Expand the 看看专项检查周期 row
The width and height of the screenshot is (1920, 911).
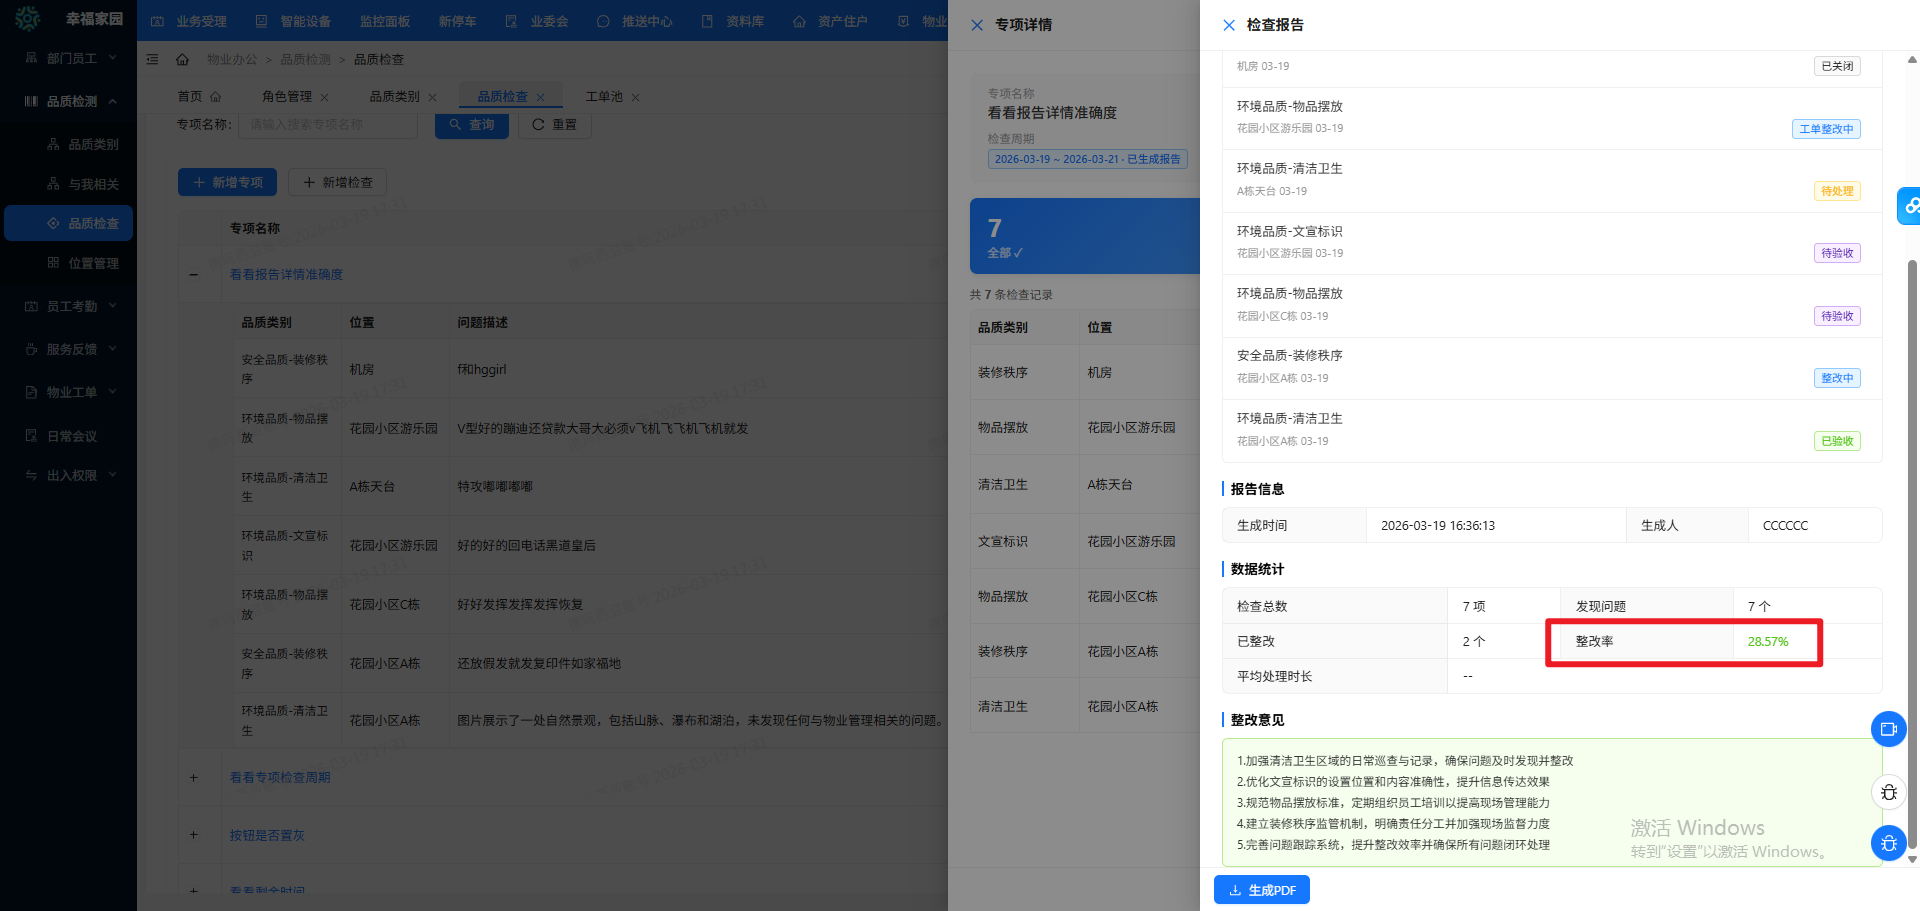point(194,778)
